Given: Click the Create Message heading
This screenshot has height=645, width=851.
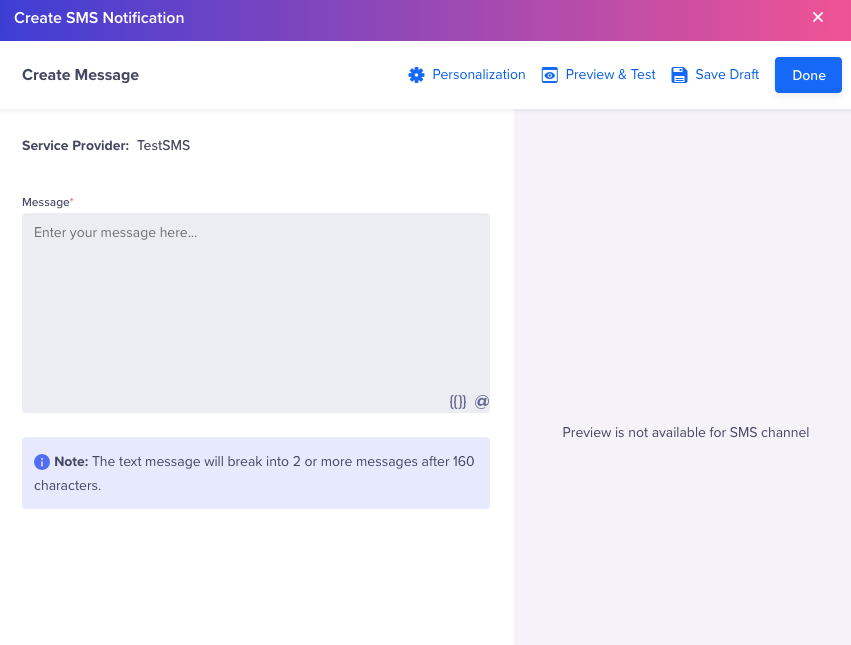Looking at the screenshot, I should coord(80,75).
